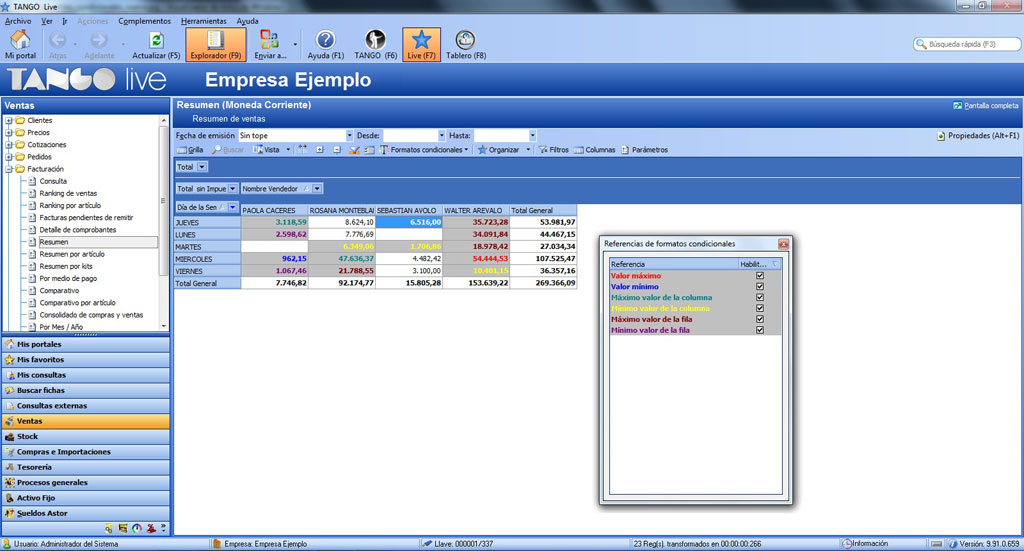Open Columnas toolbar button
The width and height of the screenshot is (1024, 551).
click(594, 150)
